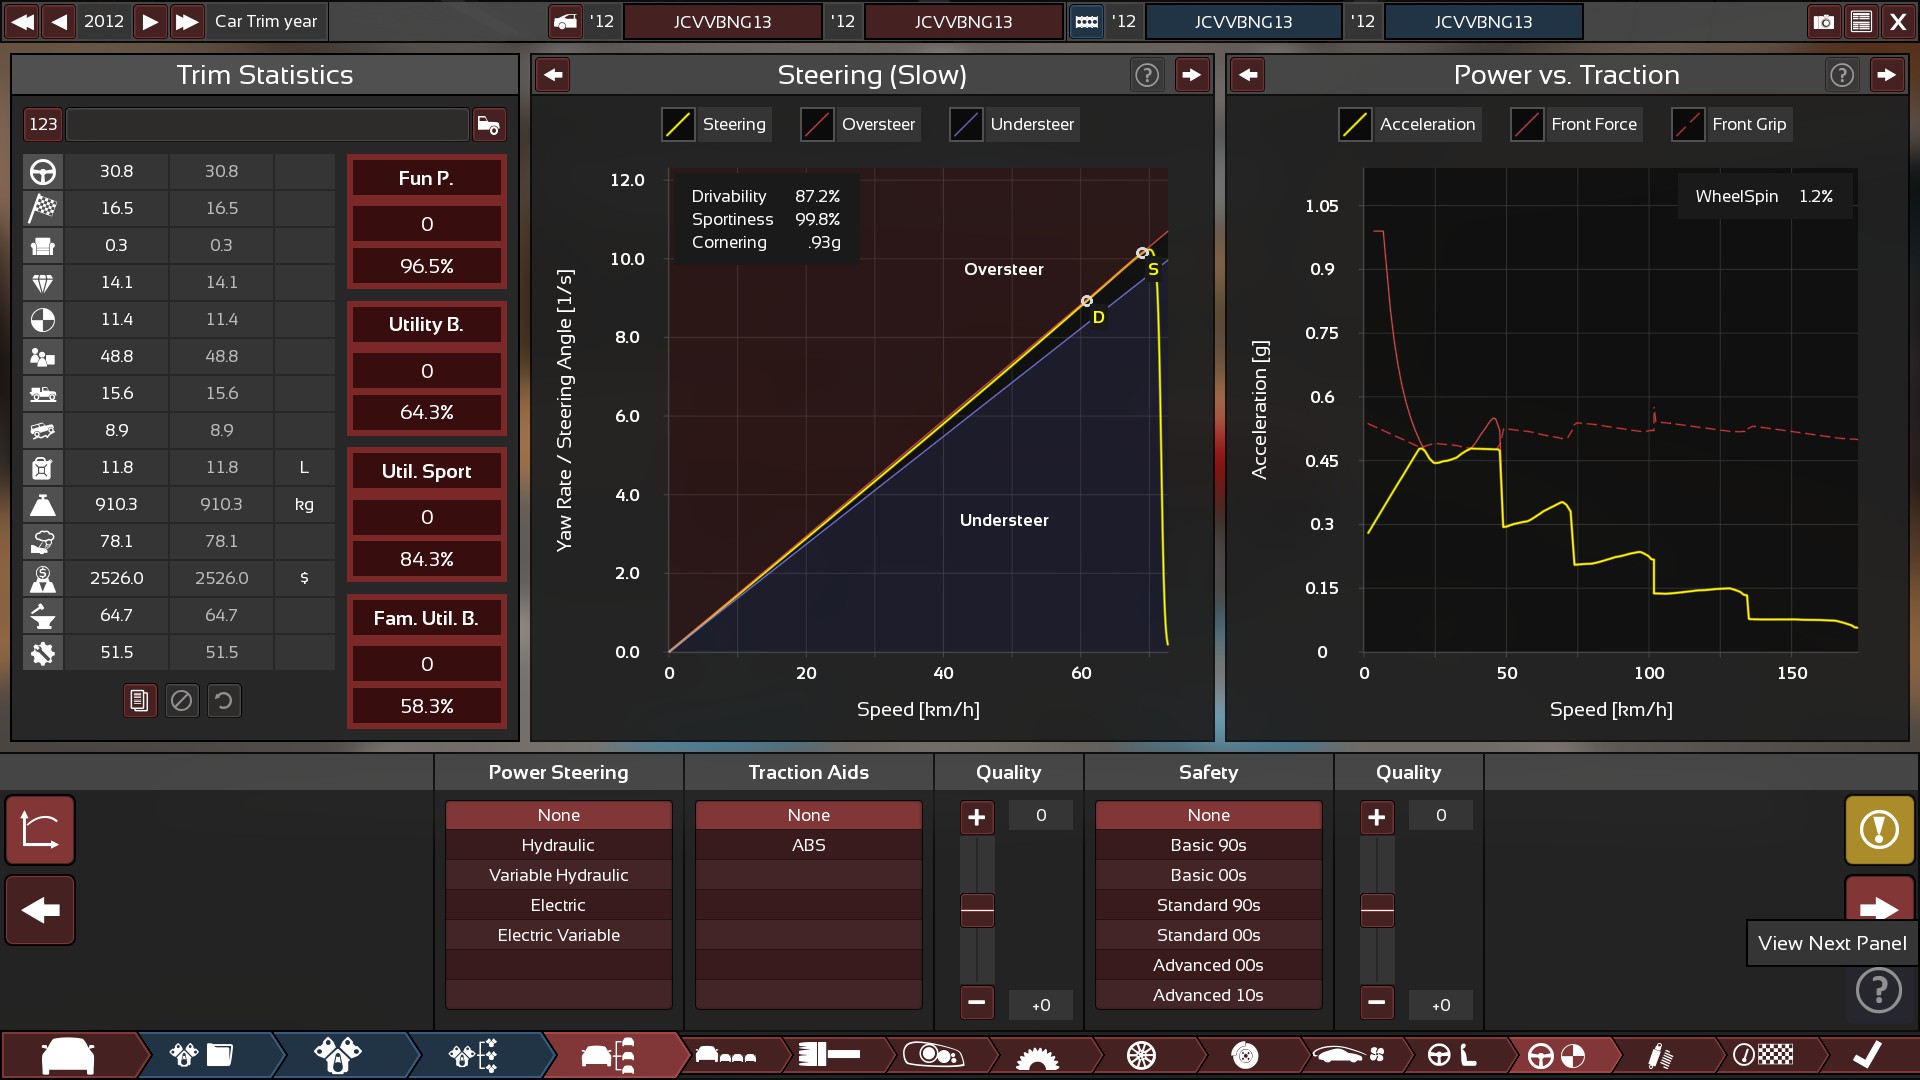
Task: Select Hydraulic power steering
Action: [x=558, y=845]
